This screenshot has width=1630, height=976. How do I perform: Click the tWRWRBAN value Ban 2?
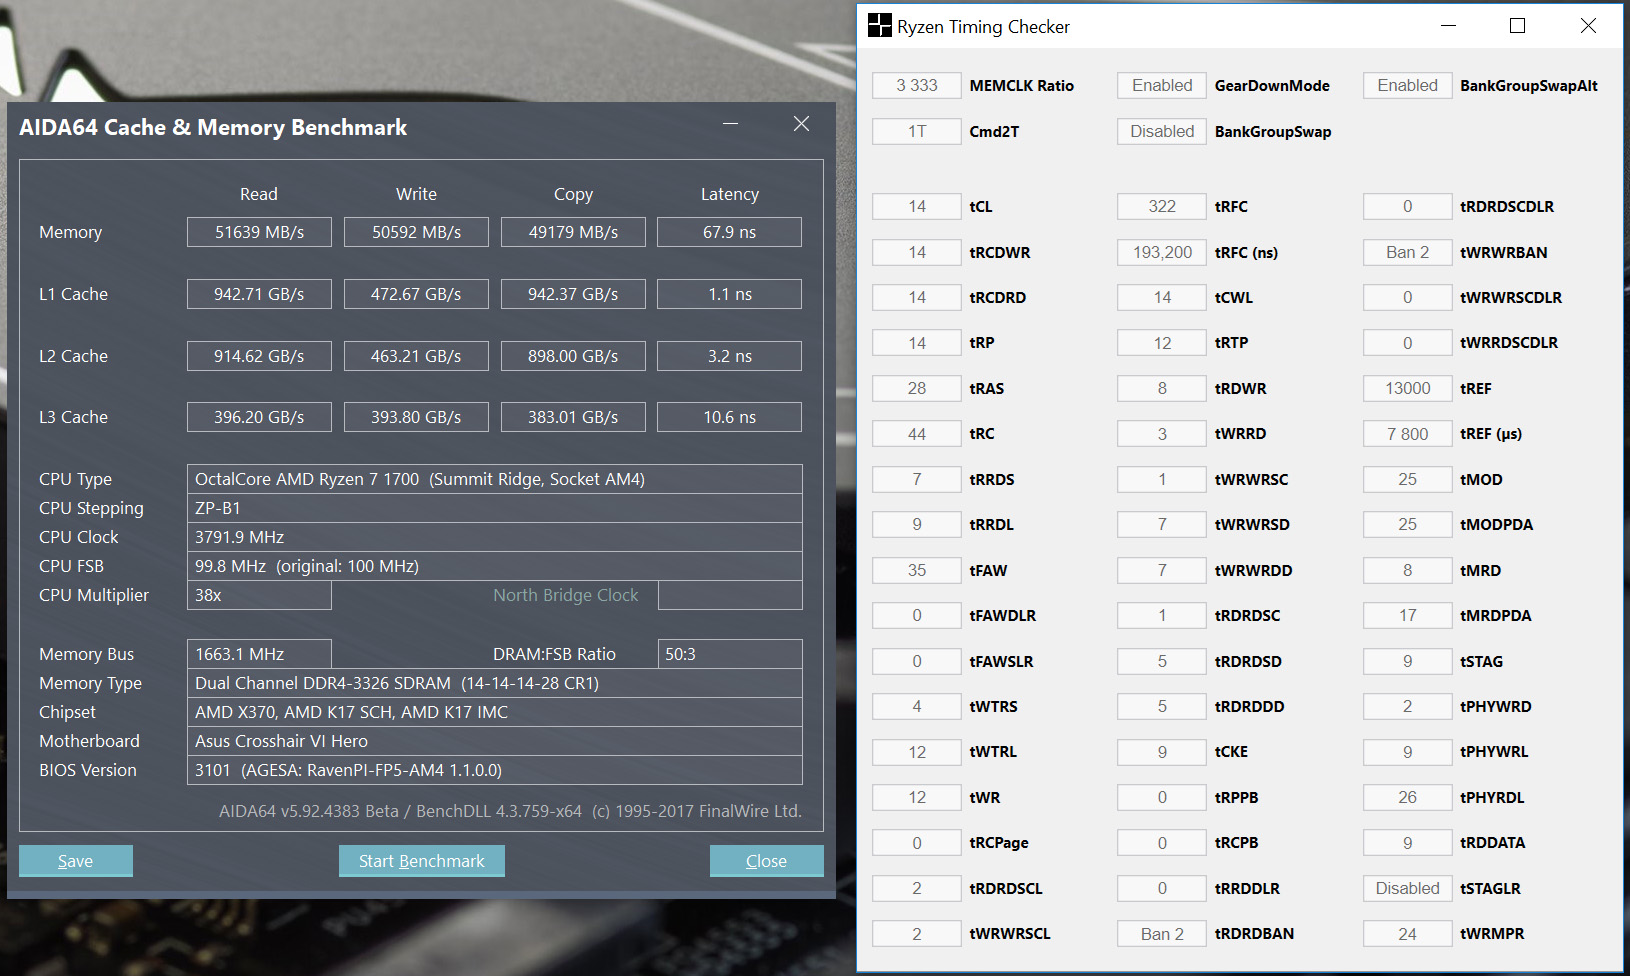click(x=1407, y=252)
